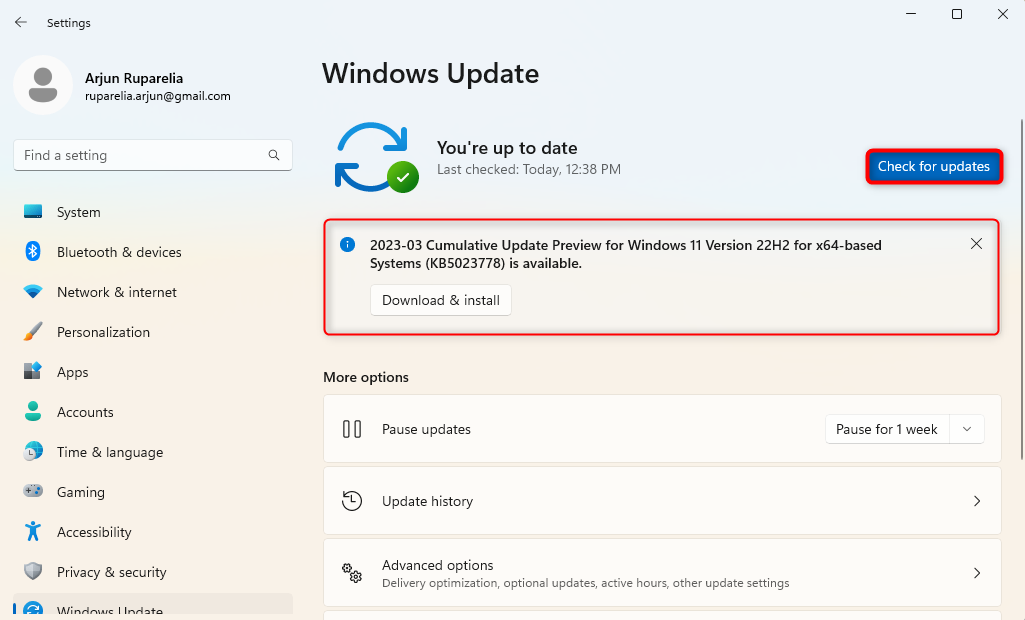Click Download & install button

[x=441, y=300]
